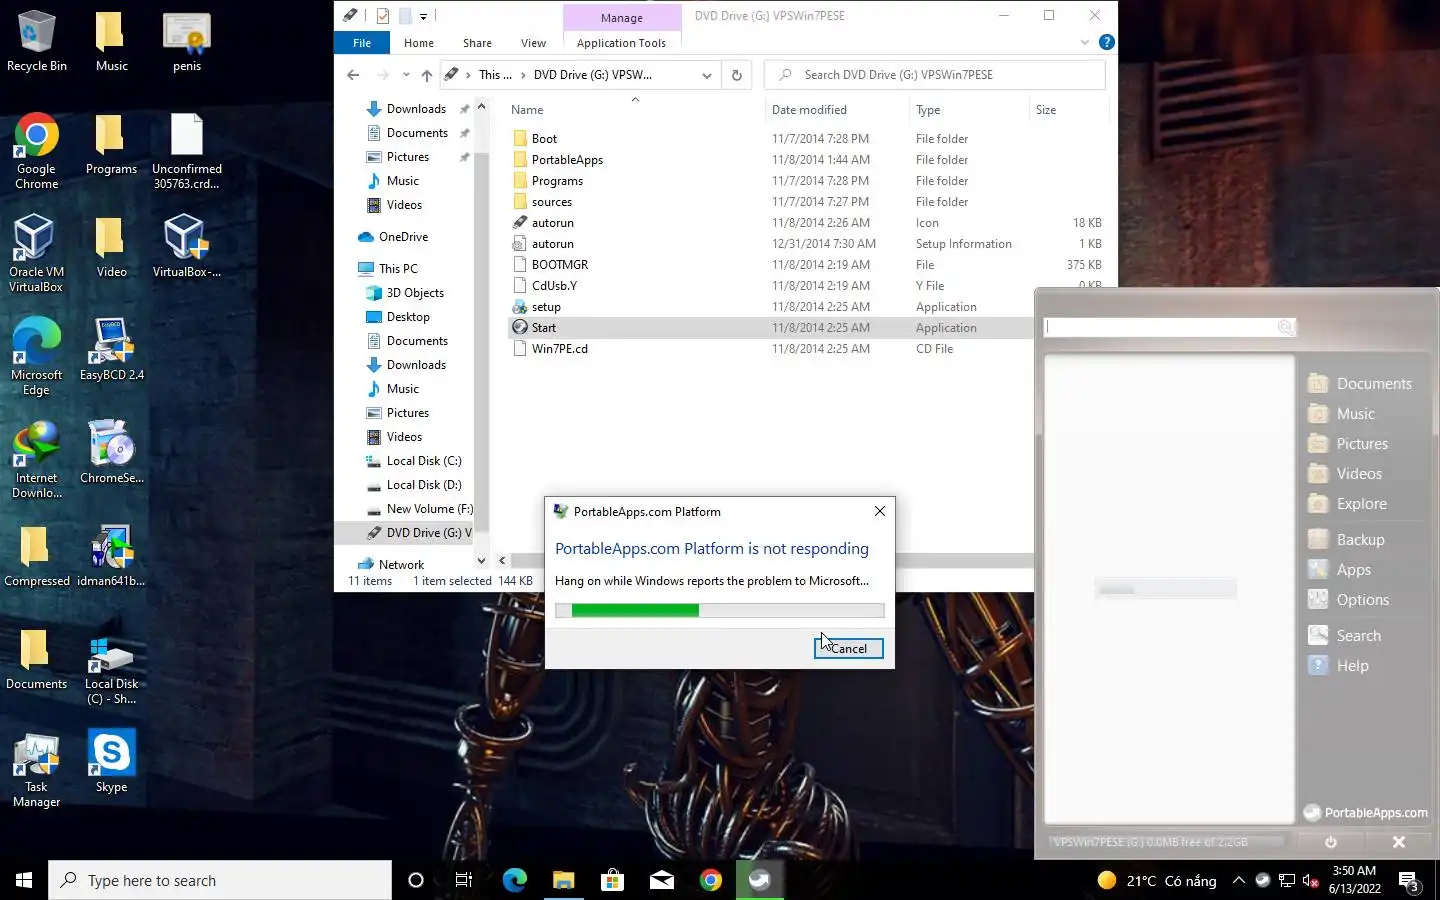Open Task Manager desktop shortcut

[x=37, y=769]
